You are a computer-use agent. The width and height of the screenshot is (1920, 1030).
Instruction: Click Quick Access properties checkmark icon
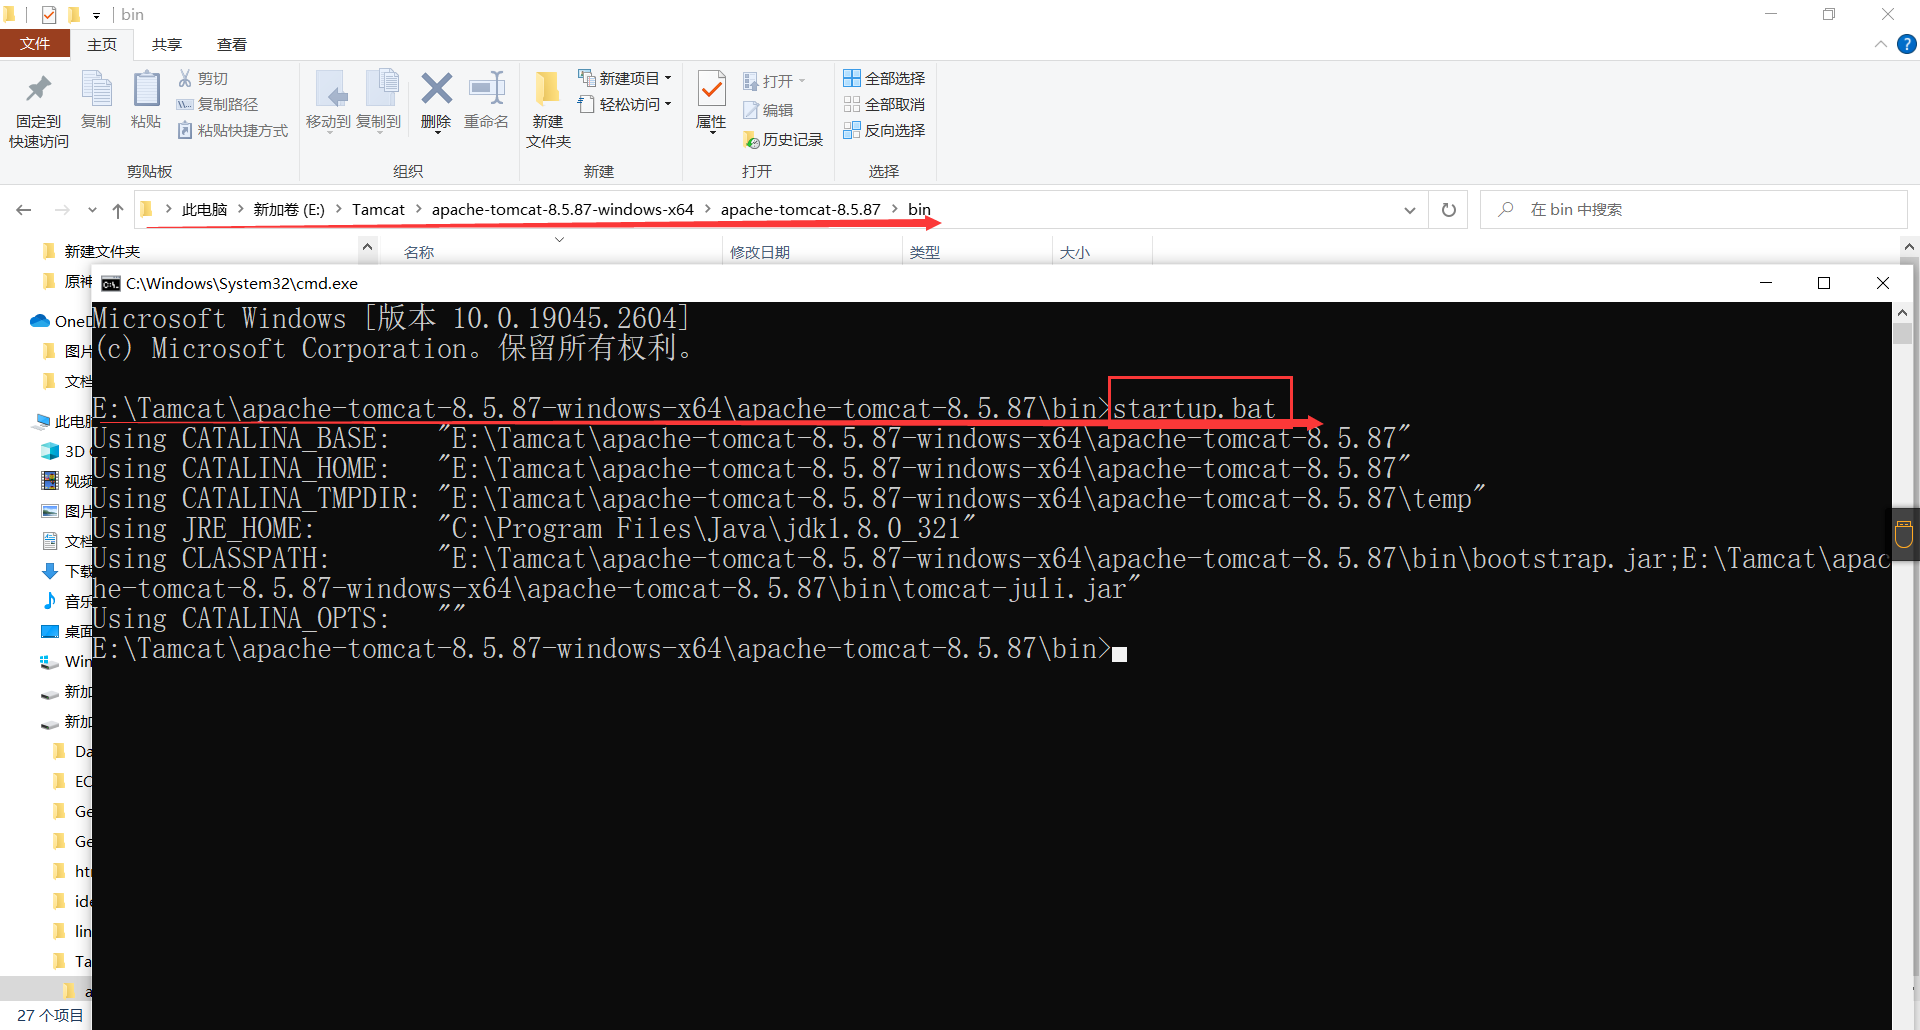pyautogui.click(x=48, y=15)
